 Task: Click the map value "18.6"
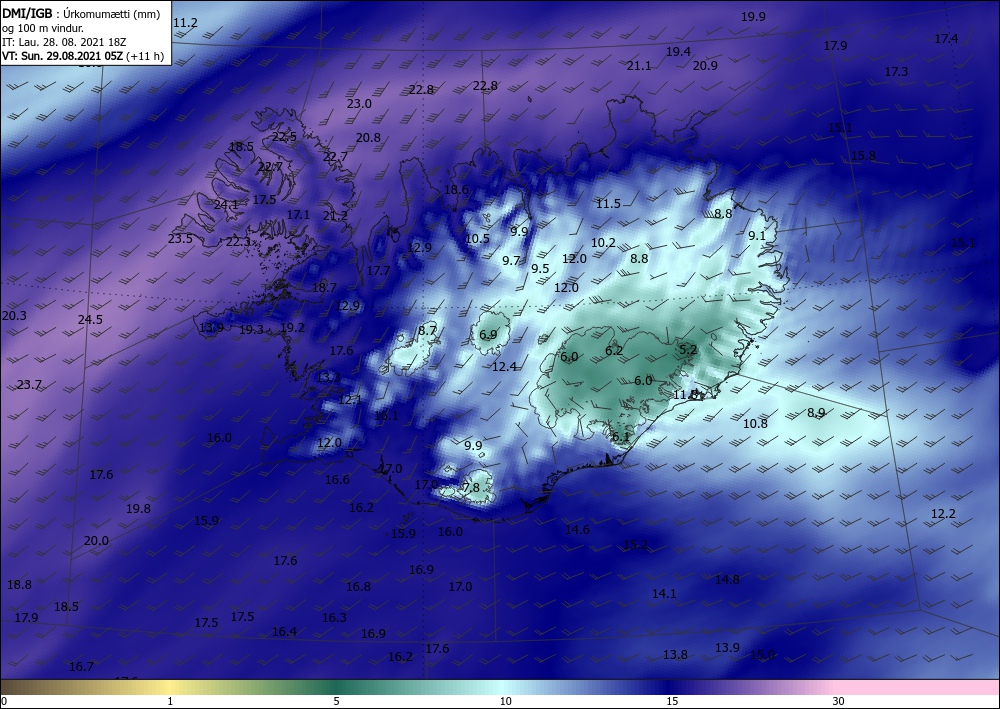(457, 189)
